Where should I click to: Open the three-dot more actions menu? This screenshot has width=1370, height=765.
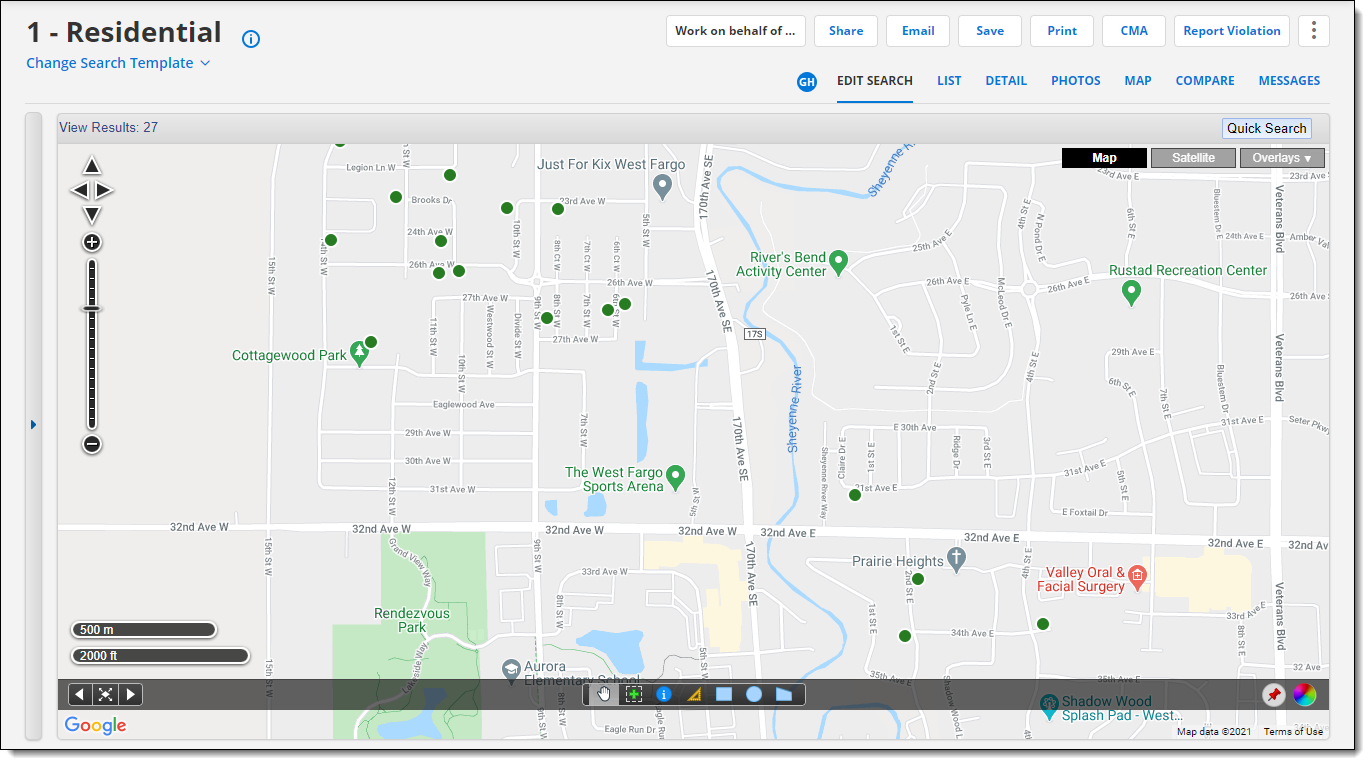tap(1314, 31)
